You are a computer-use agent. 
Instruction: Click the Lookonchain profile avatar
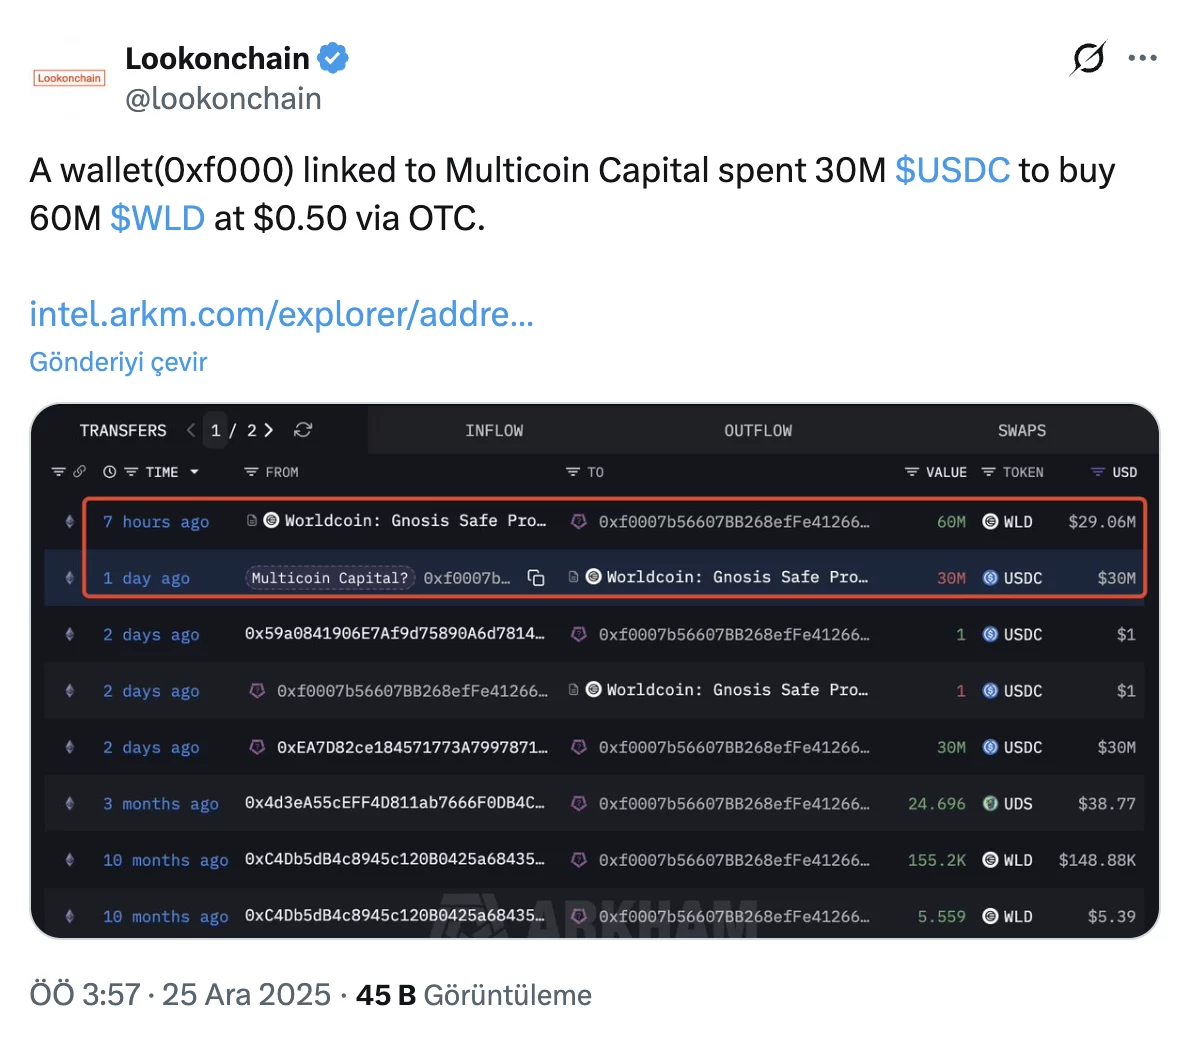pos(69,79)
